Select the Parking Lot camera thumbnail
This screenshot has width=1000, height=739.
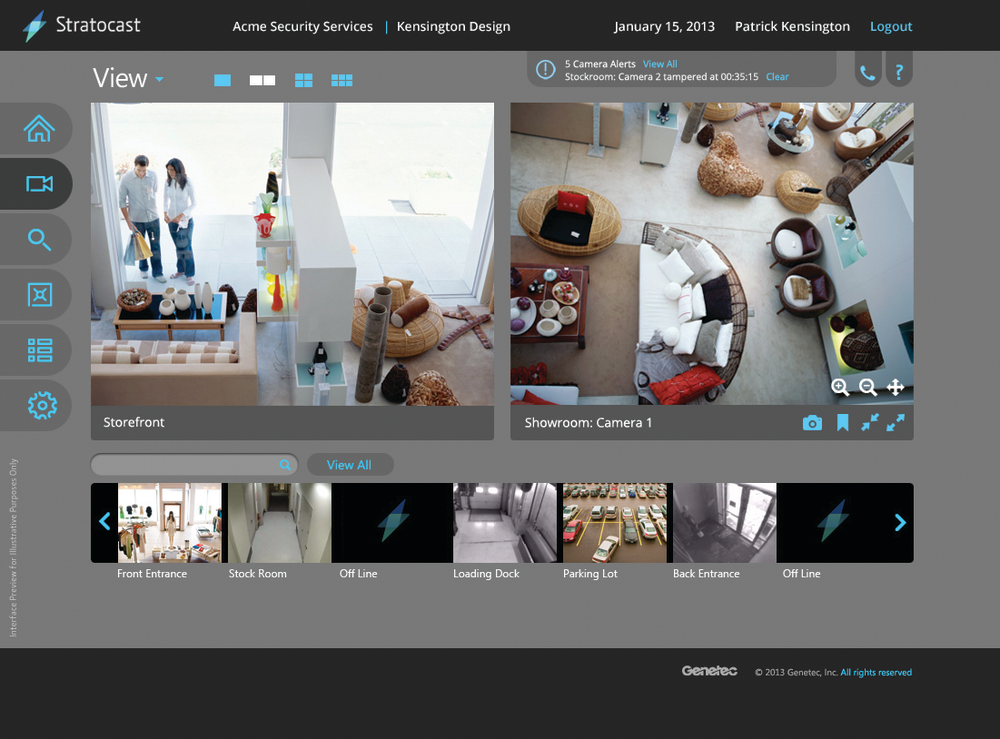(x=614, y=521)
